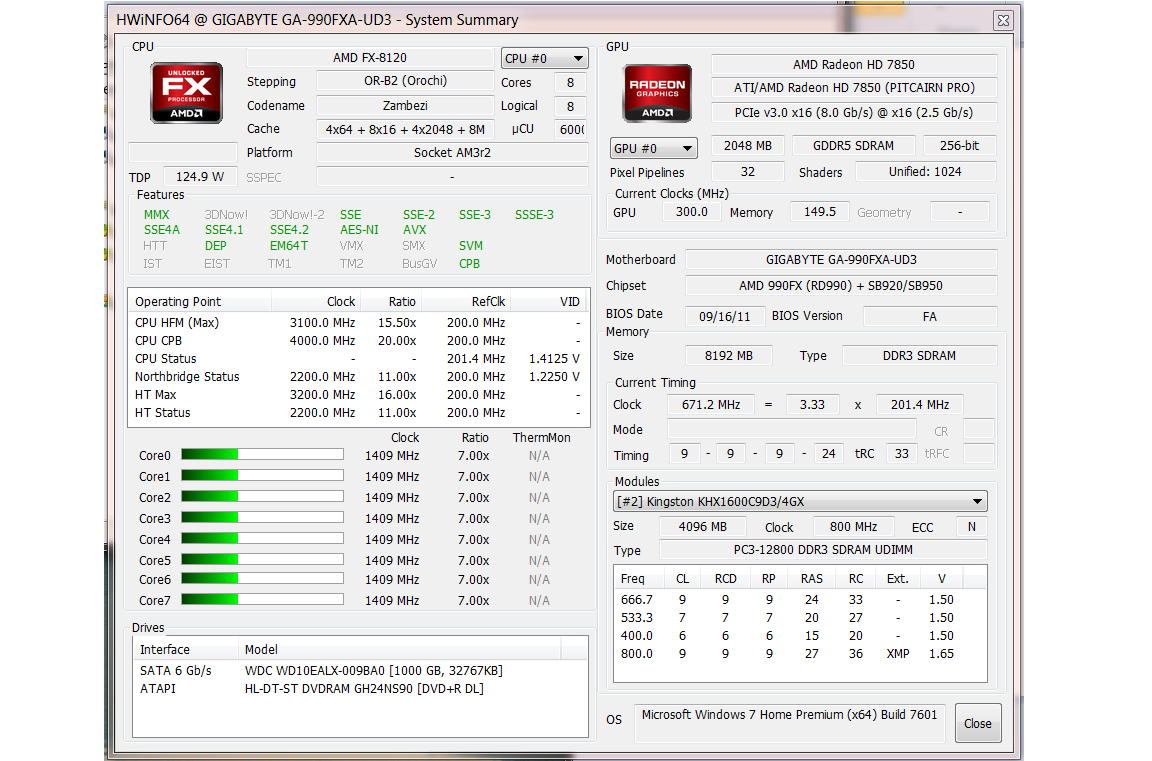Click the Radeon Graphics logo
1152x761 pixels.
pos(658,93)
